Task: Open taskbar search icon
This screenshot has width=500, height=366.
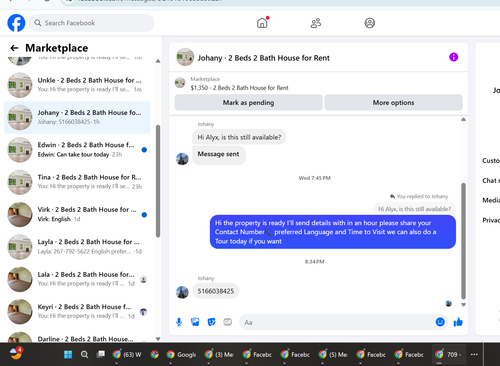Action: tap(84, 354)
